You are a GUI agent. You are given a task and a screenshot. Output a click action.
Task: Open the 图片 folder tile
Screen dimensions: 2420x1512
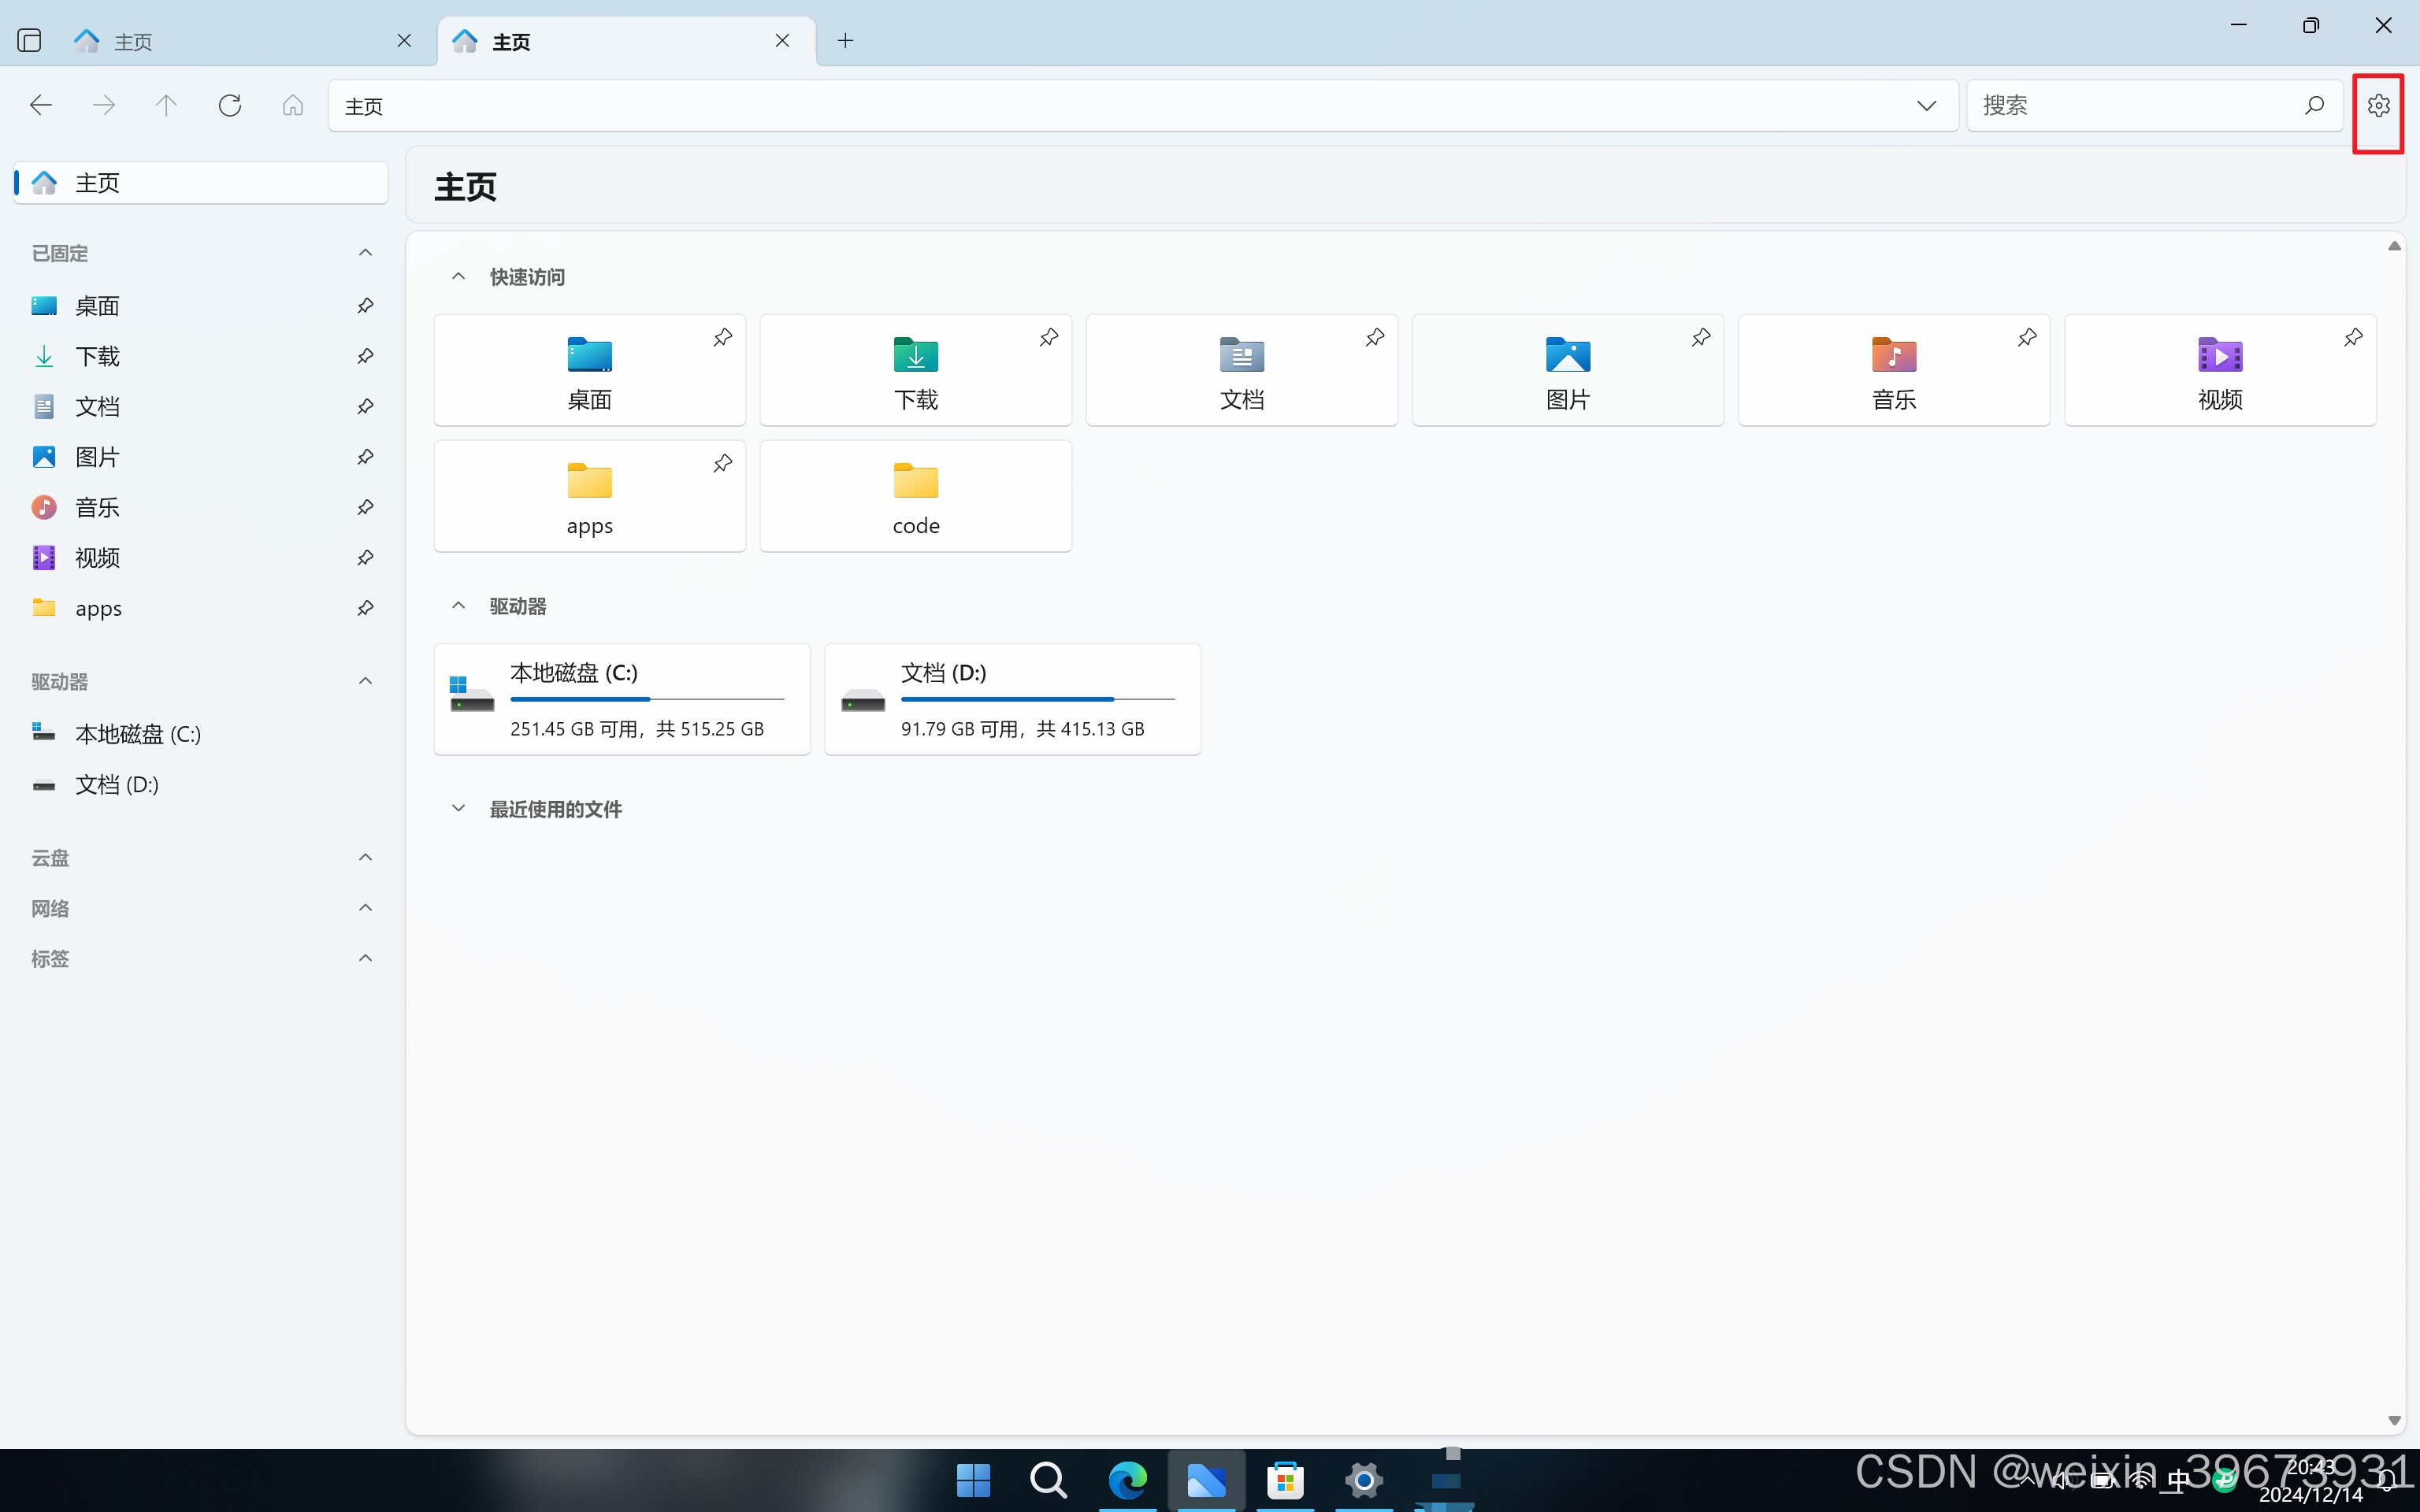1567,370
